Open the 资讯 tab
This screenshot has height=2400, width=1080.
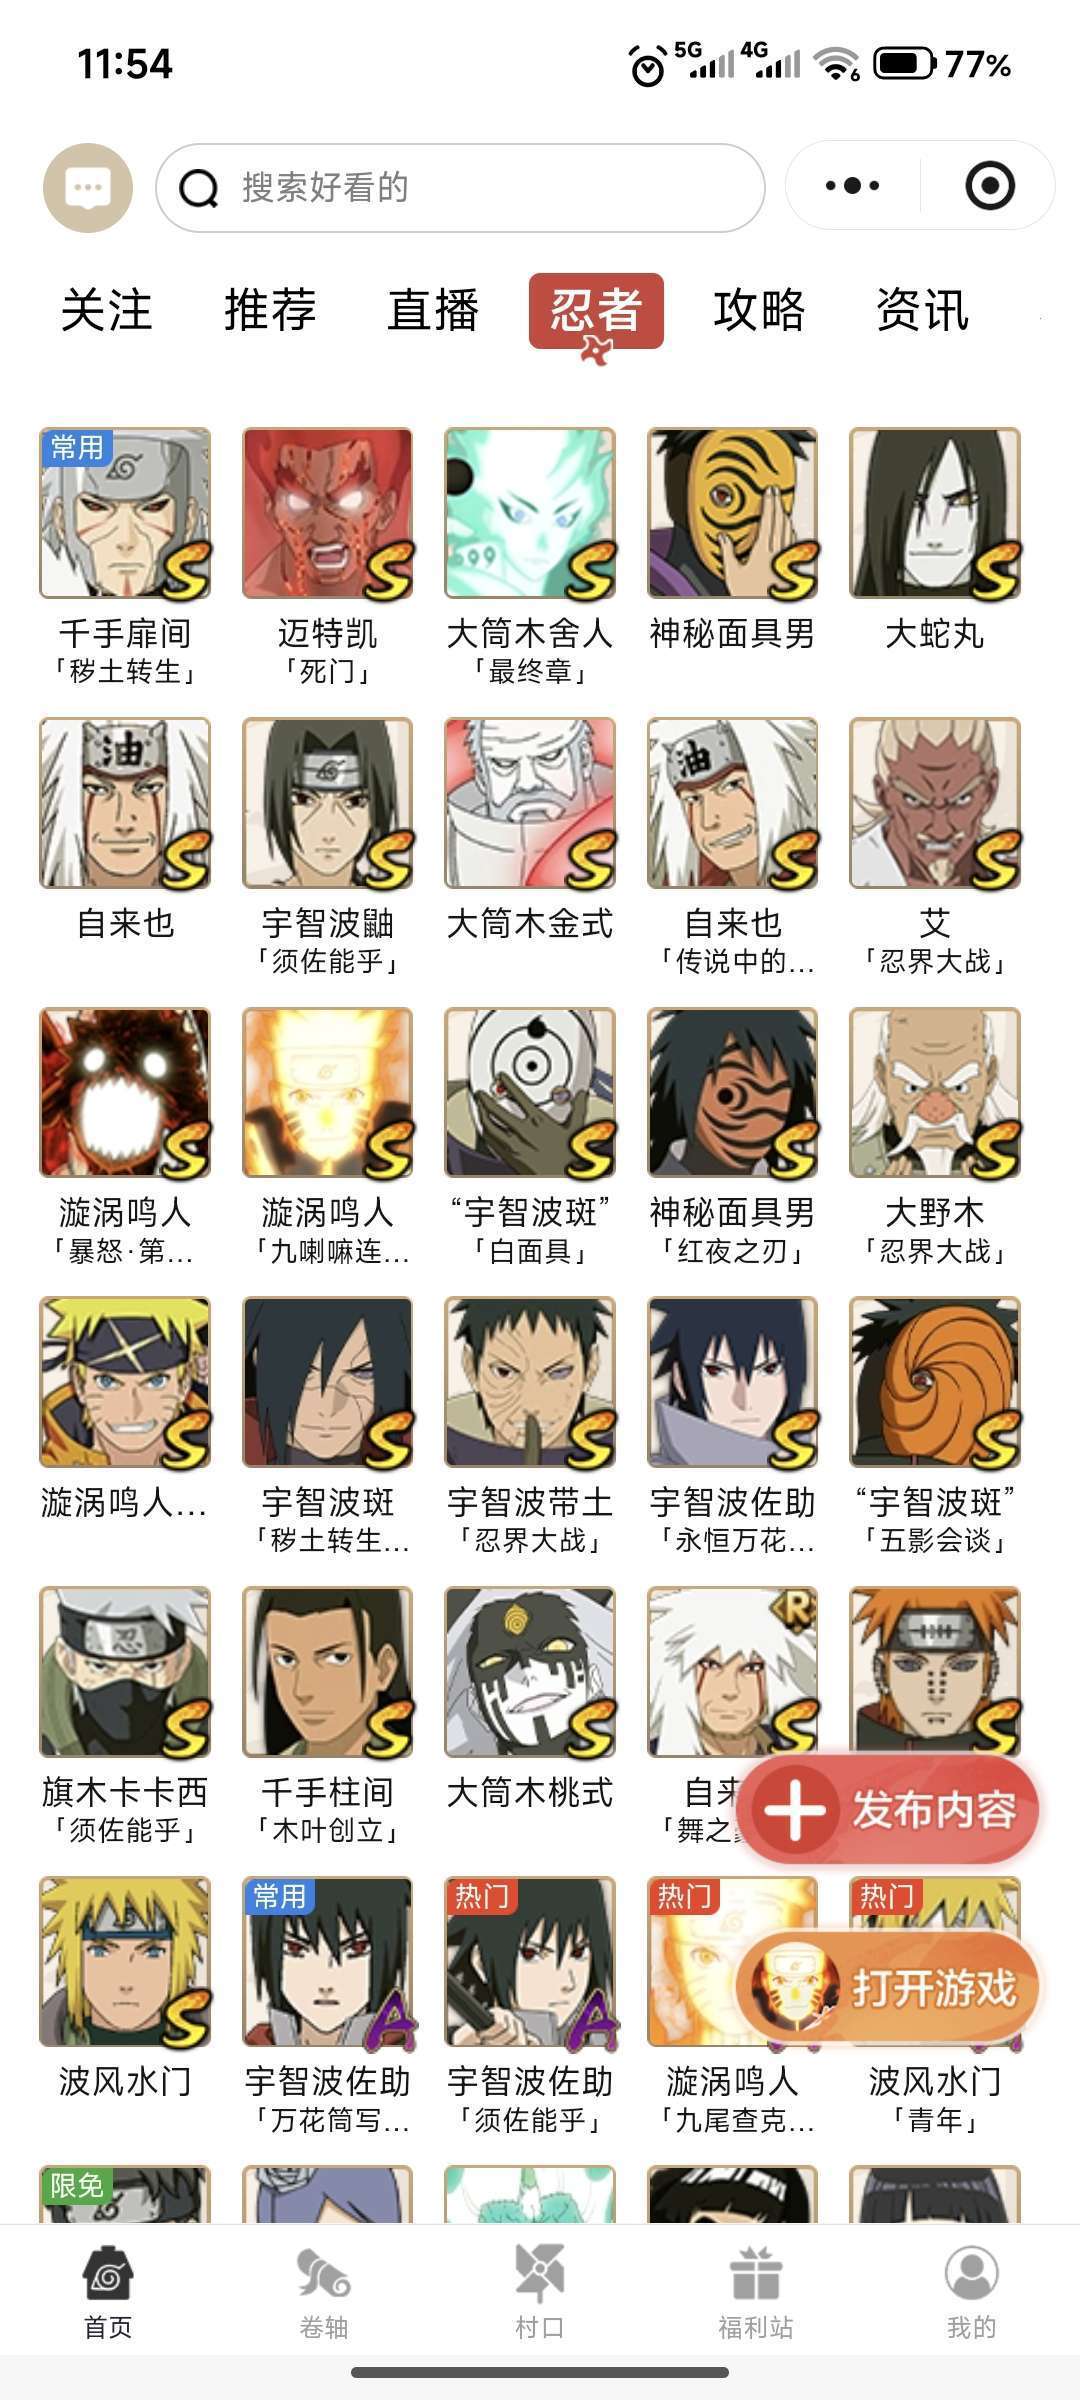[922, 310]
